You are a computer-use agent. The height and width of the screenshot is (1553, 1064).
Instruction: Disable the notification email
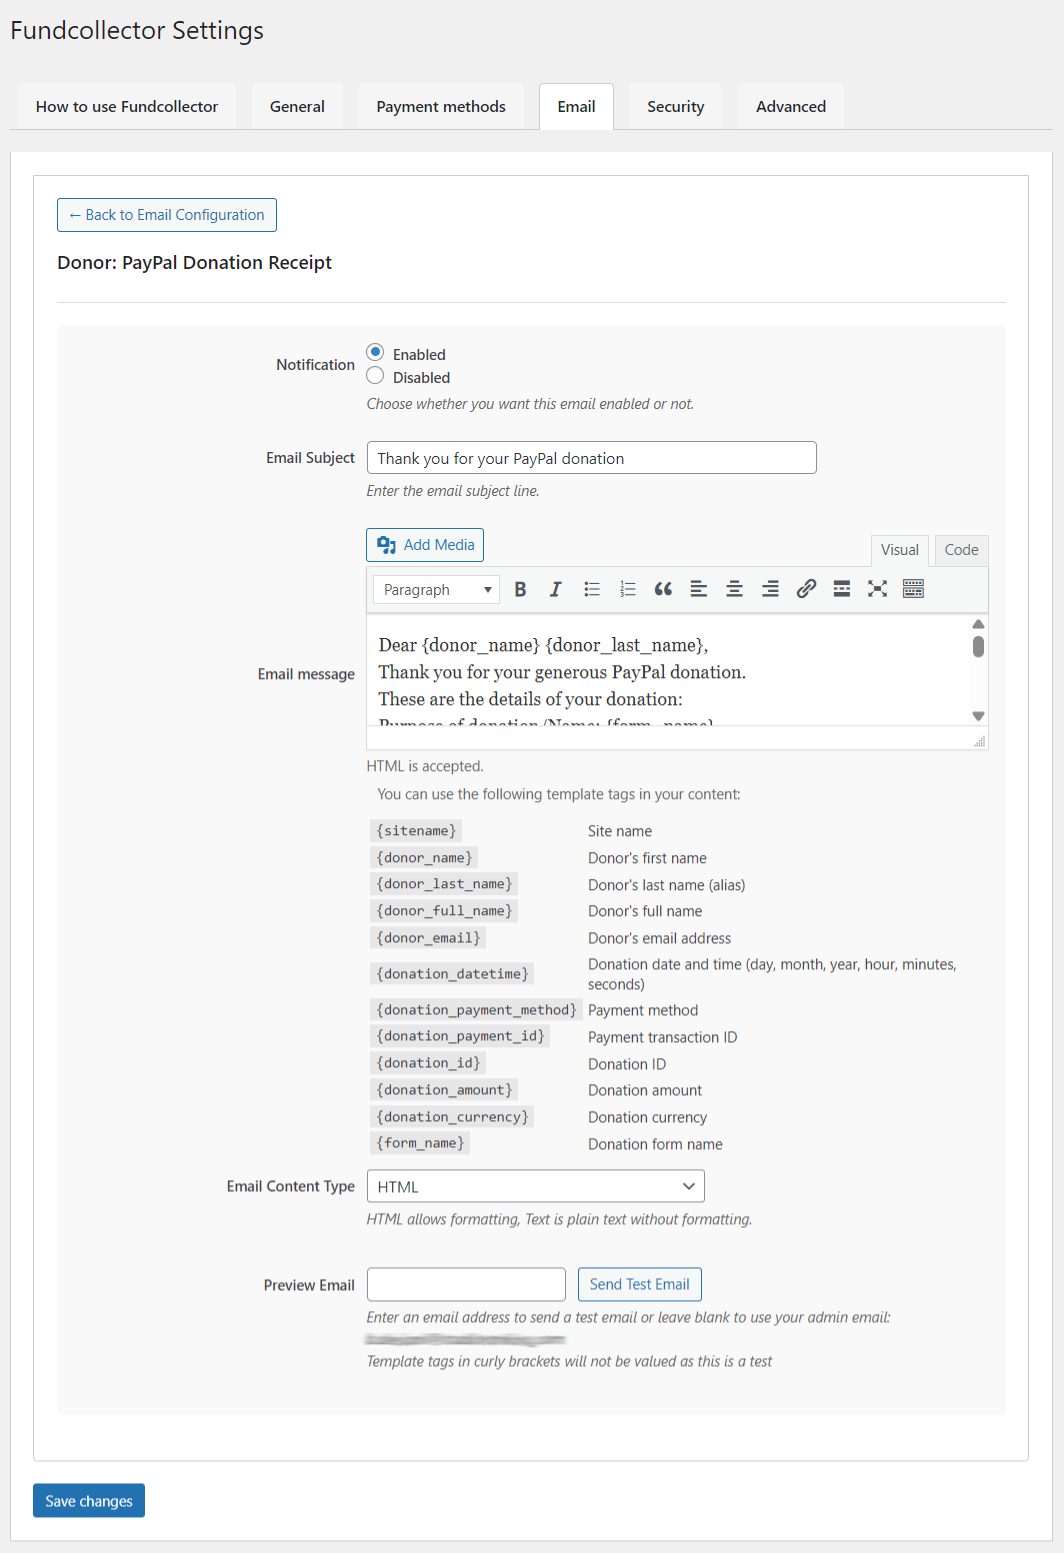[x=375, y=375]
